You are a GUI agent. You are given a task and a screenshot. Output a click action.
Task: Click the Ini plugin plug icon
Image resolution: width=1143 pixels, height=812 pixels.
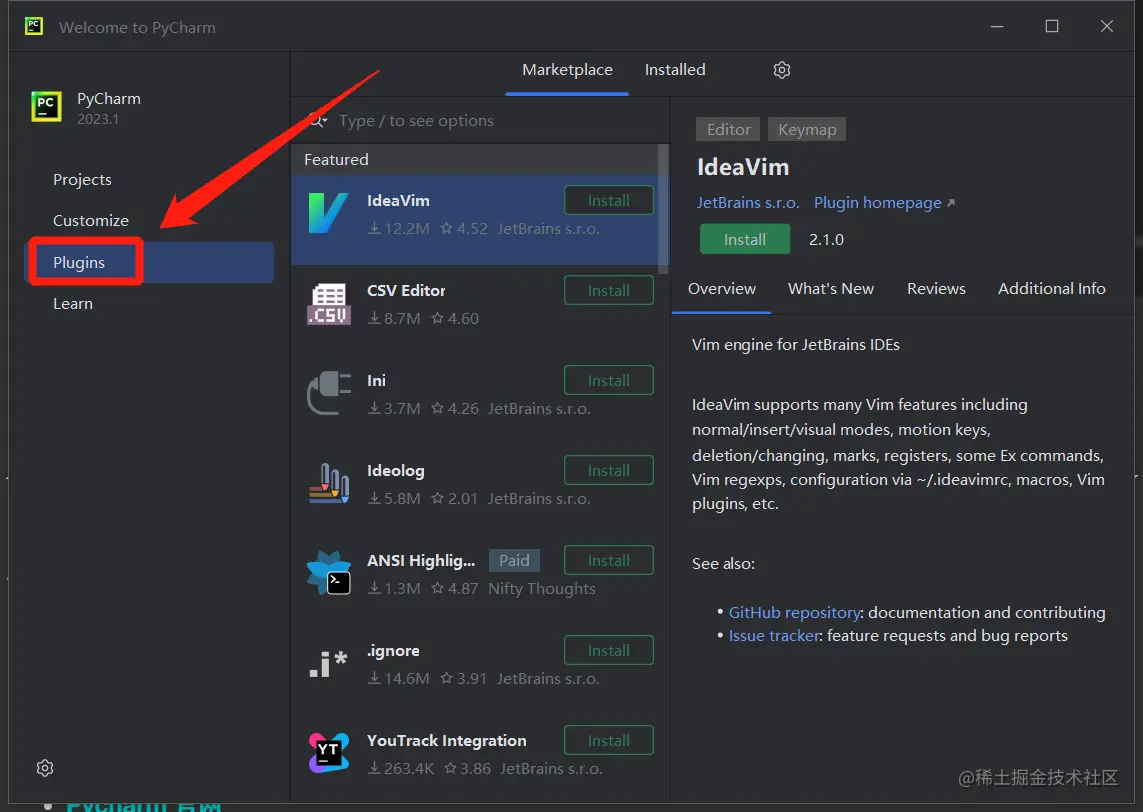tap(329, 394)
